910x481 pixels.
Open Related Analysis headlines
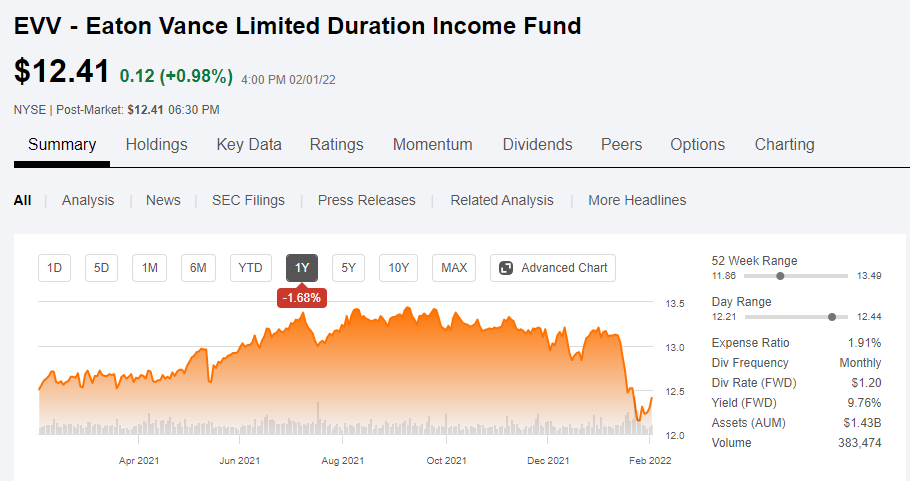pyautogui.click(x=502, y=200)
